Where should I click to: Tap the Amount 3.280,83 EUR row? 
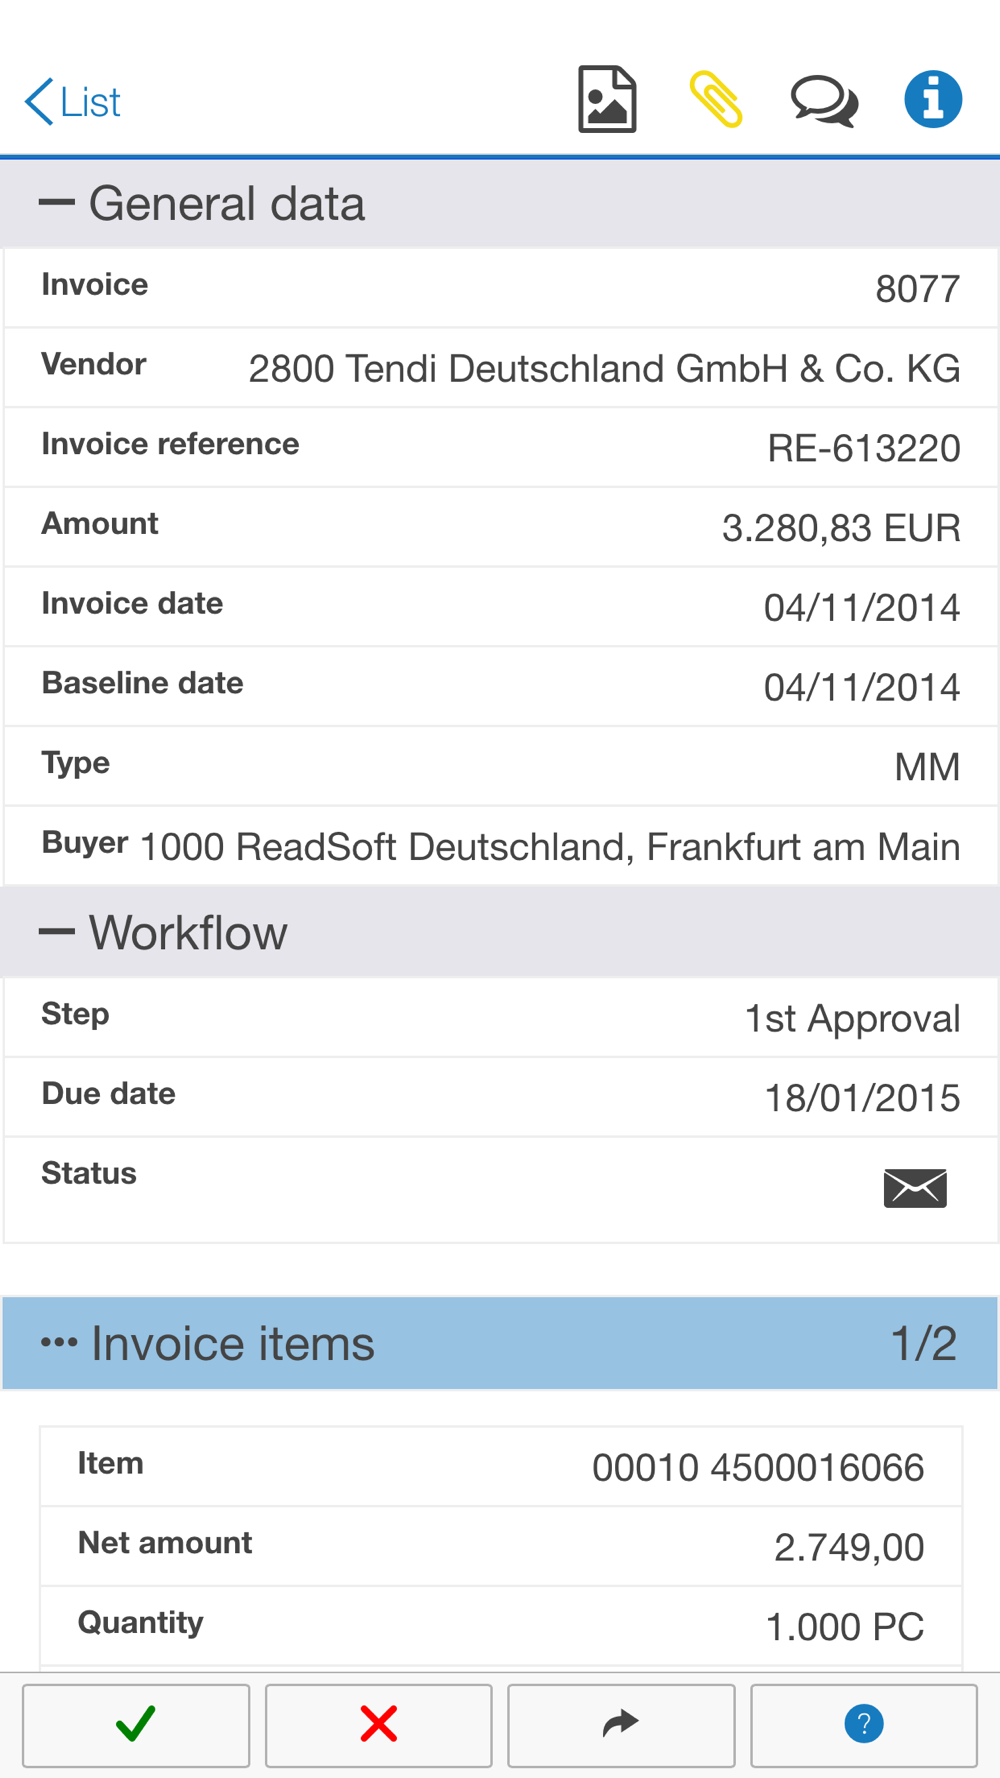click(500, 527)
